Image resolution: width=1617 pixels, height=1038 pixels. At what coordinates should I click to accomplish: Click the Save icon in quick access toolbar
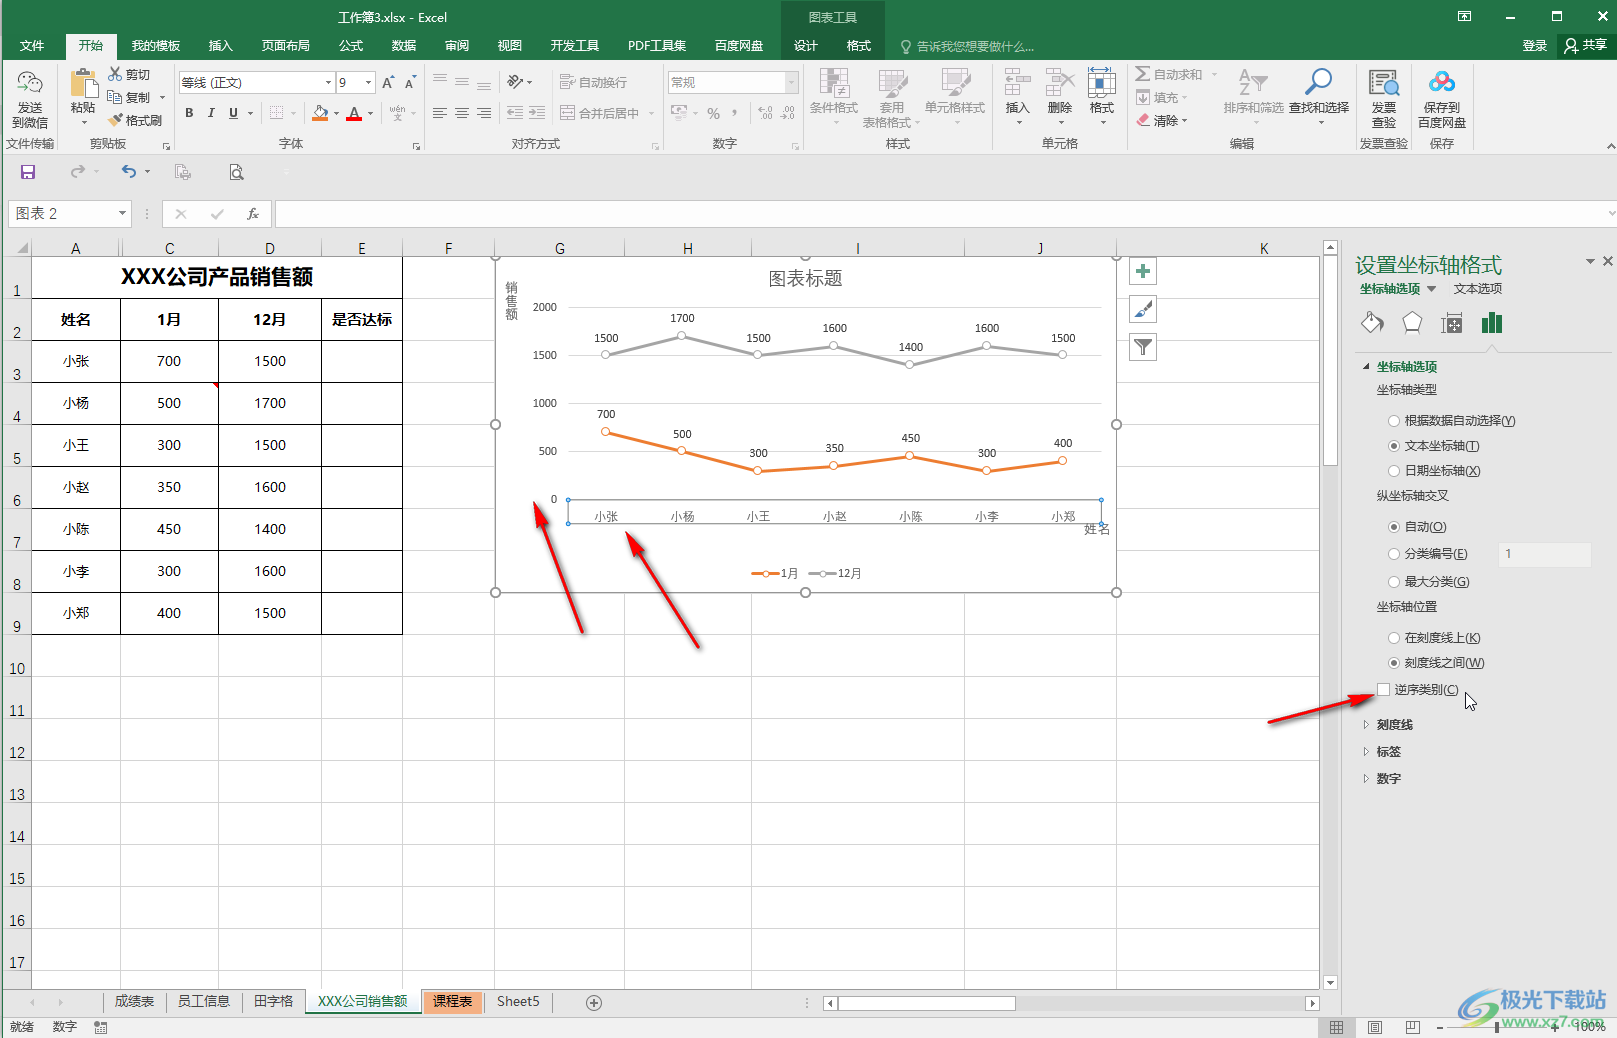tap(28, 172)
